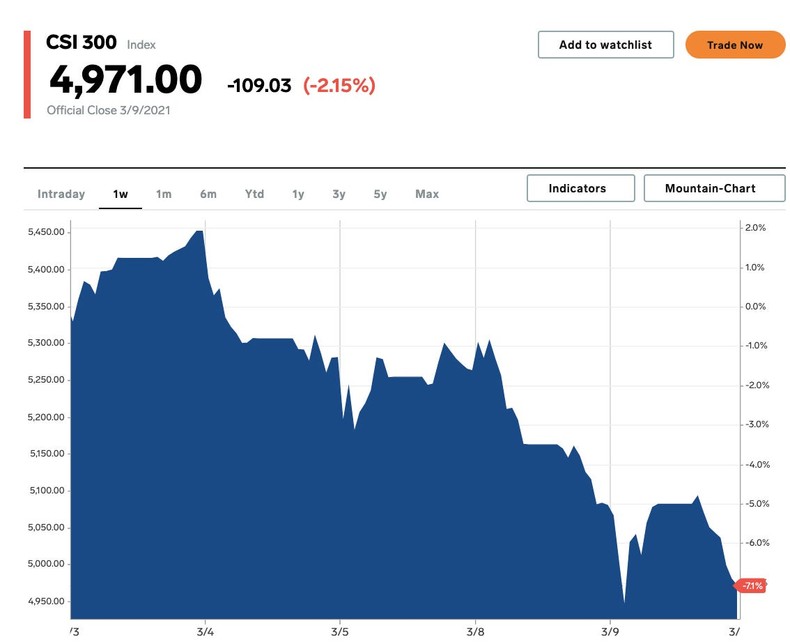Open the Indicators dropdown
This screenshot has width=790, height=644.
pyautogui.click(x=580, y=188)
